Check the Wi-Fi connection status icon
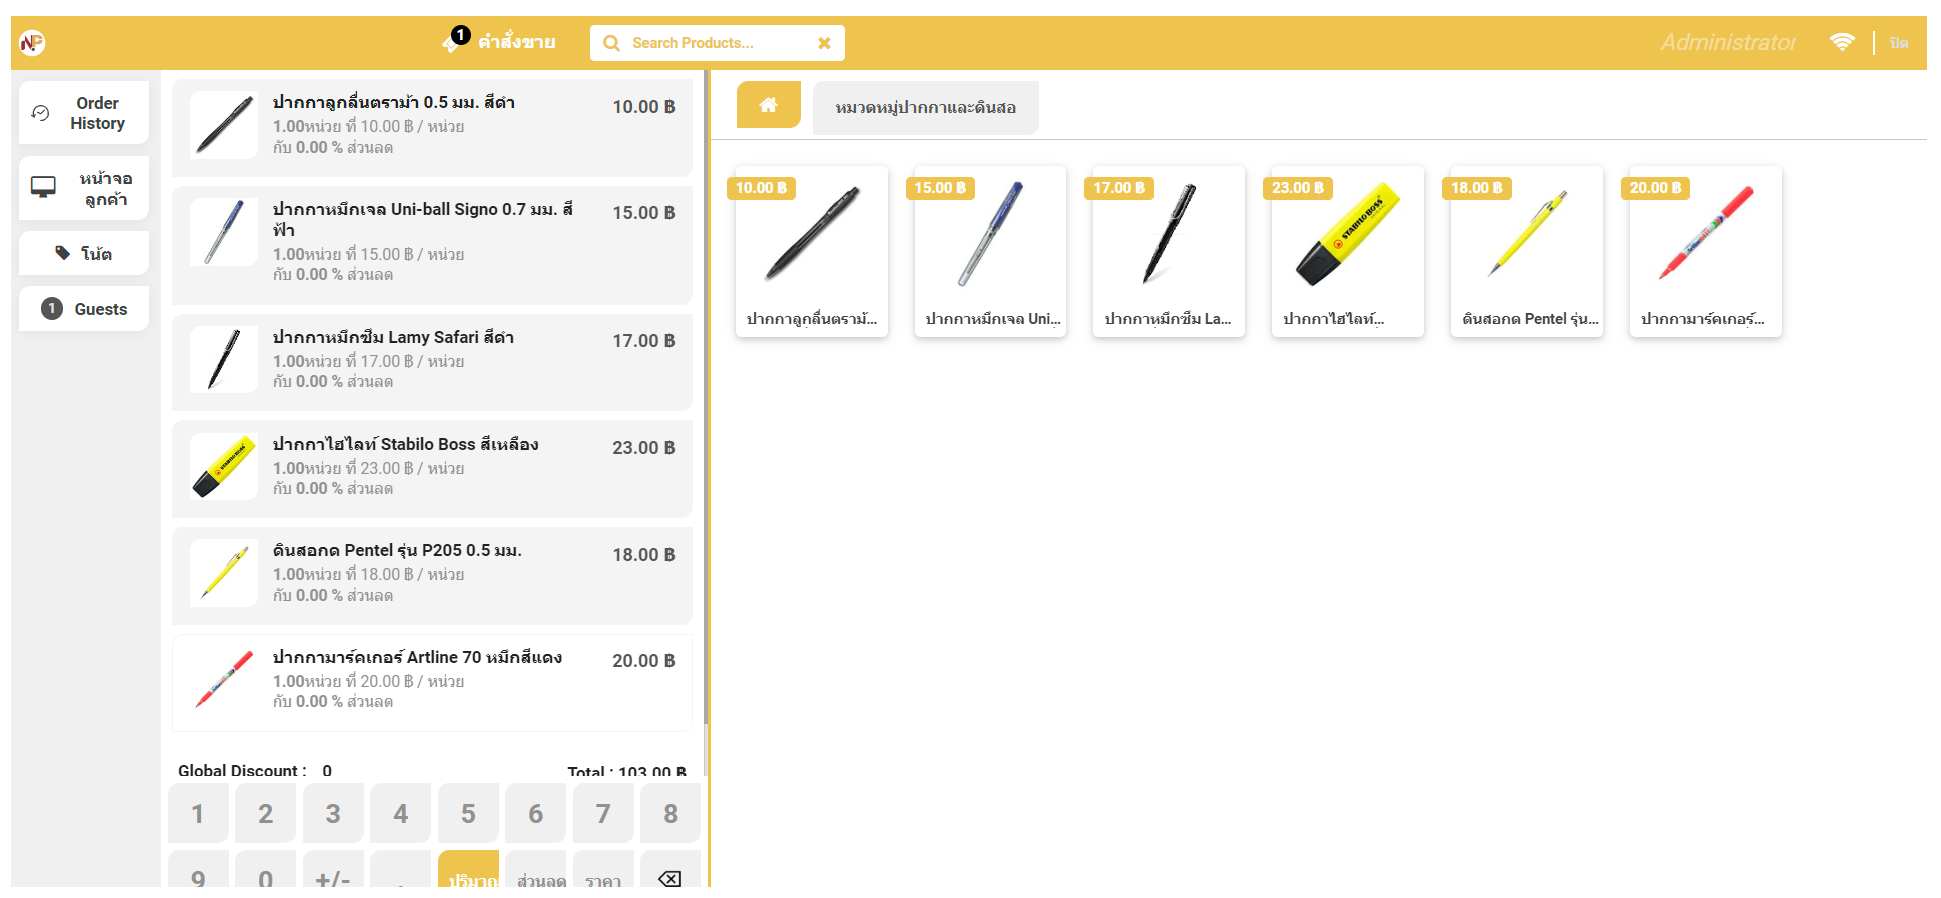 pos(1842,42)
